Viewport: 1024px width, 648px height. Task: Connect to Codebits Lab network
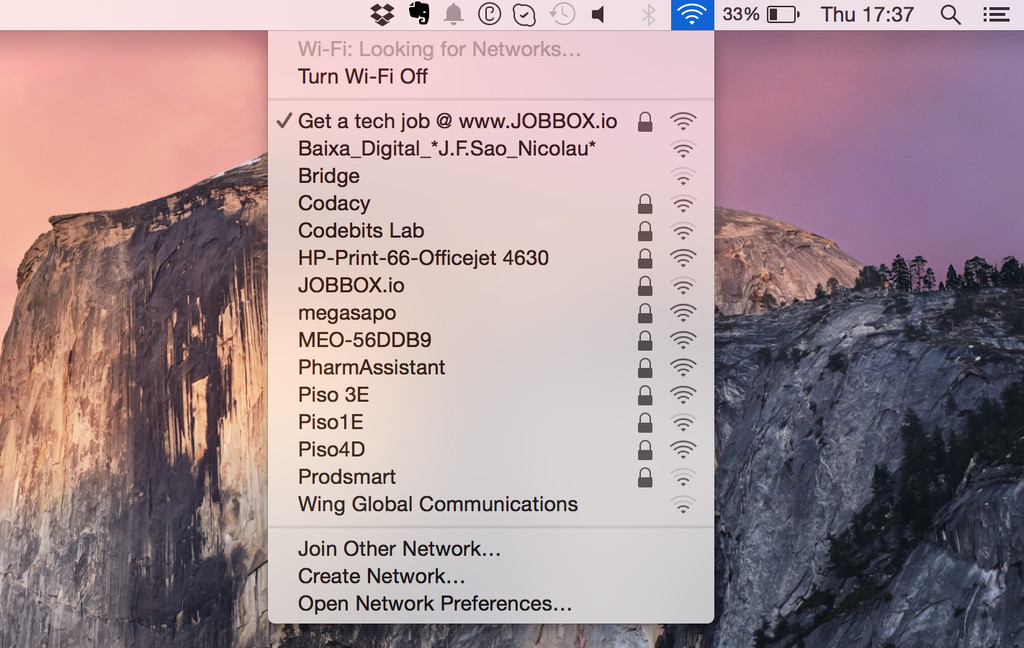point(490,231)
